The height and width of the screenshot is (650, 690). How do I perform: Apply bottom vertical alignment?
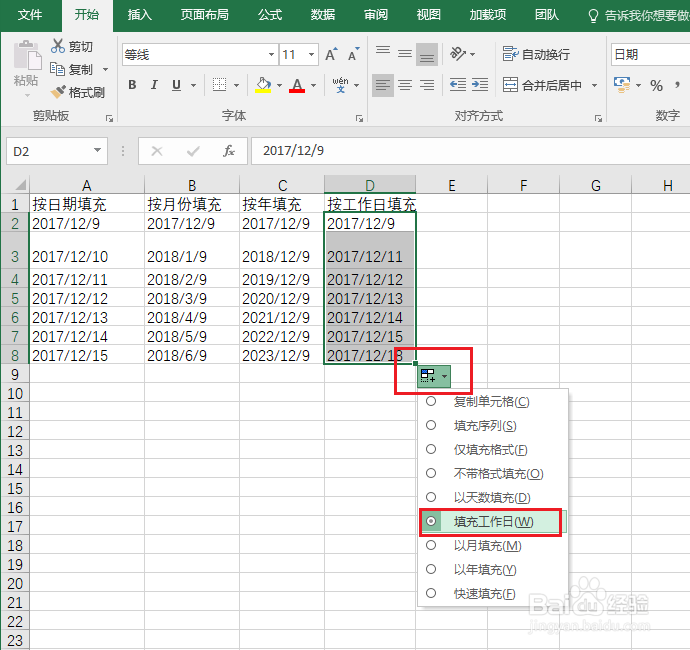tap(427, 54)
